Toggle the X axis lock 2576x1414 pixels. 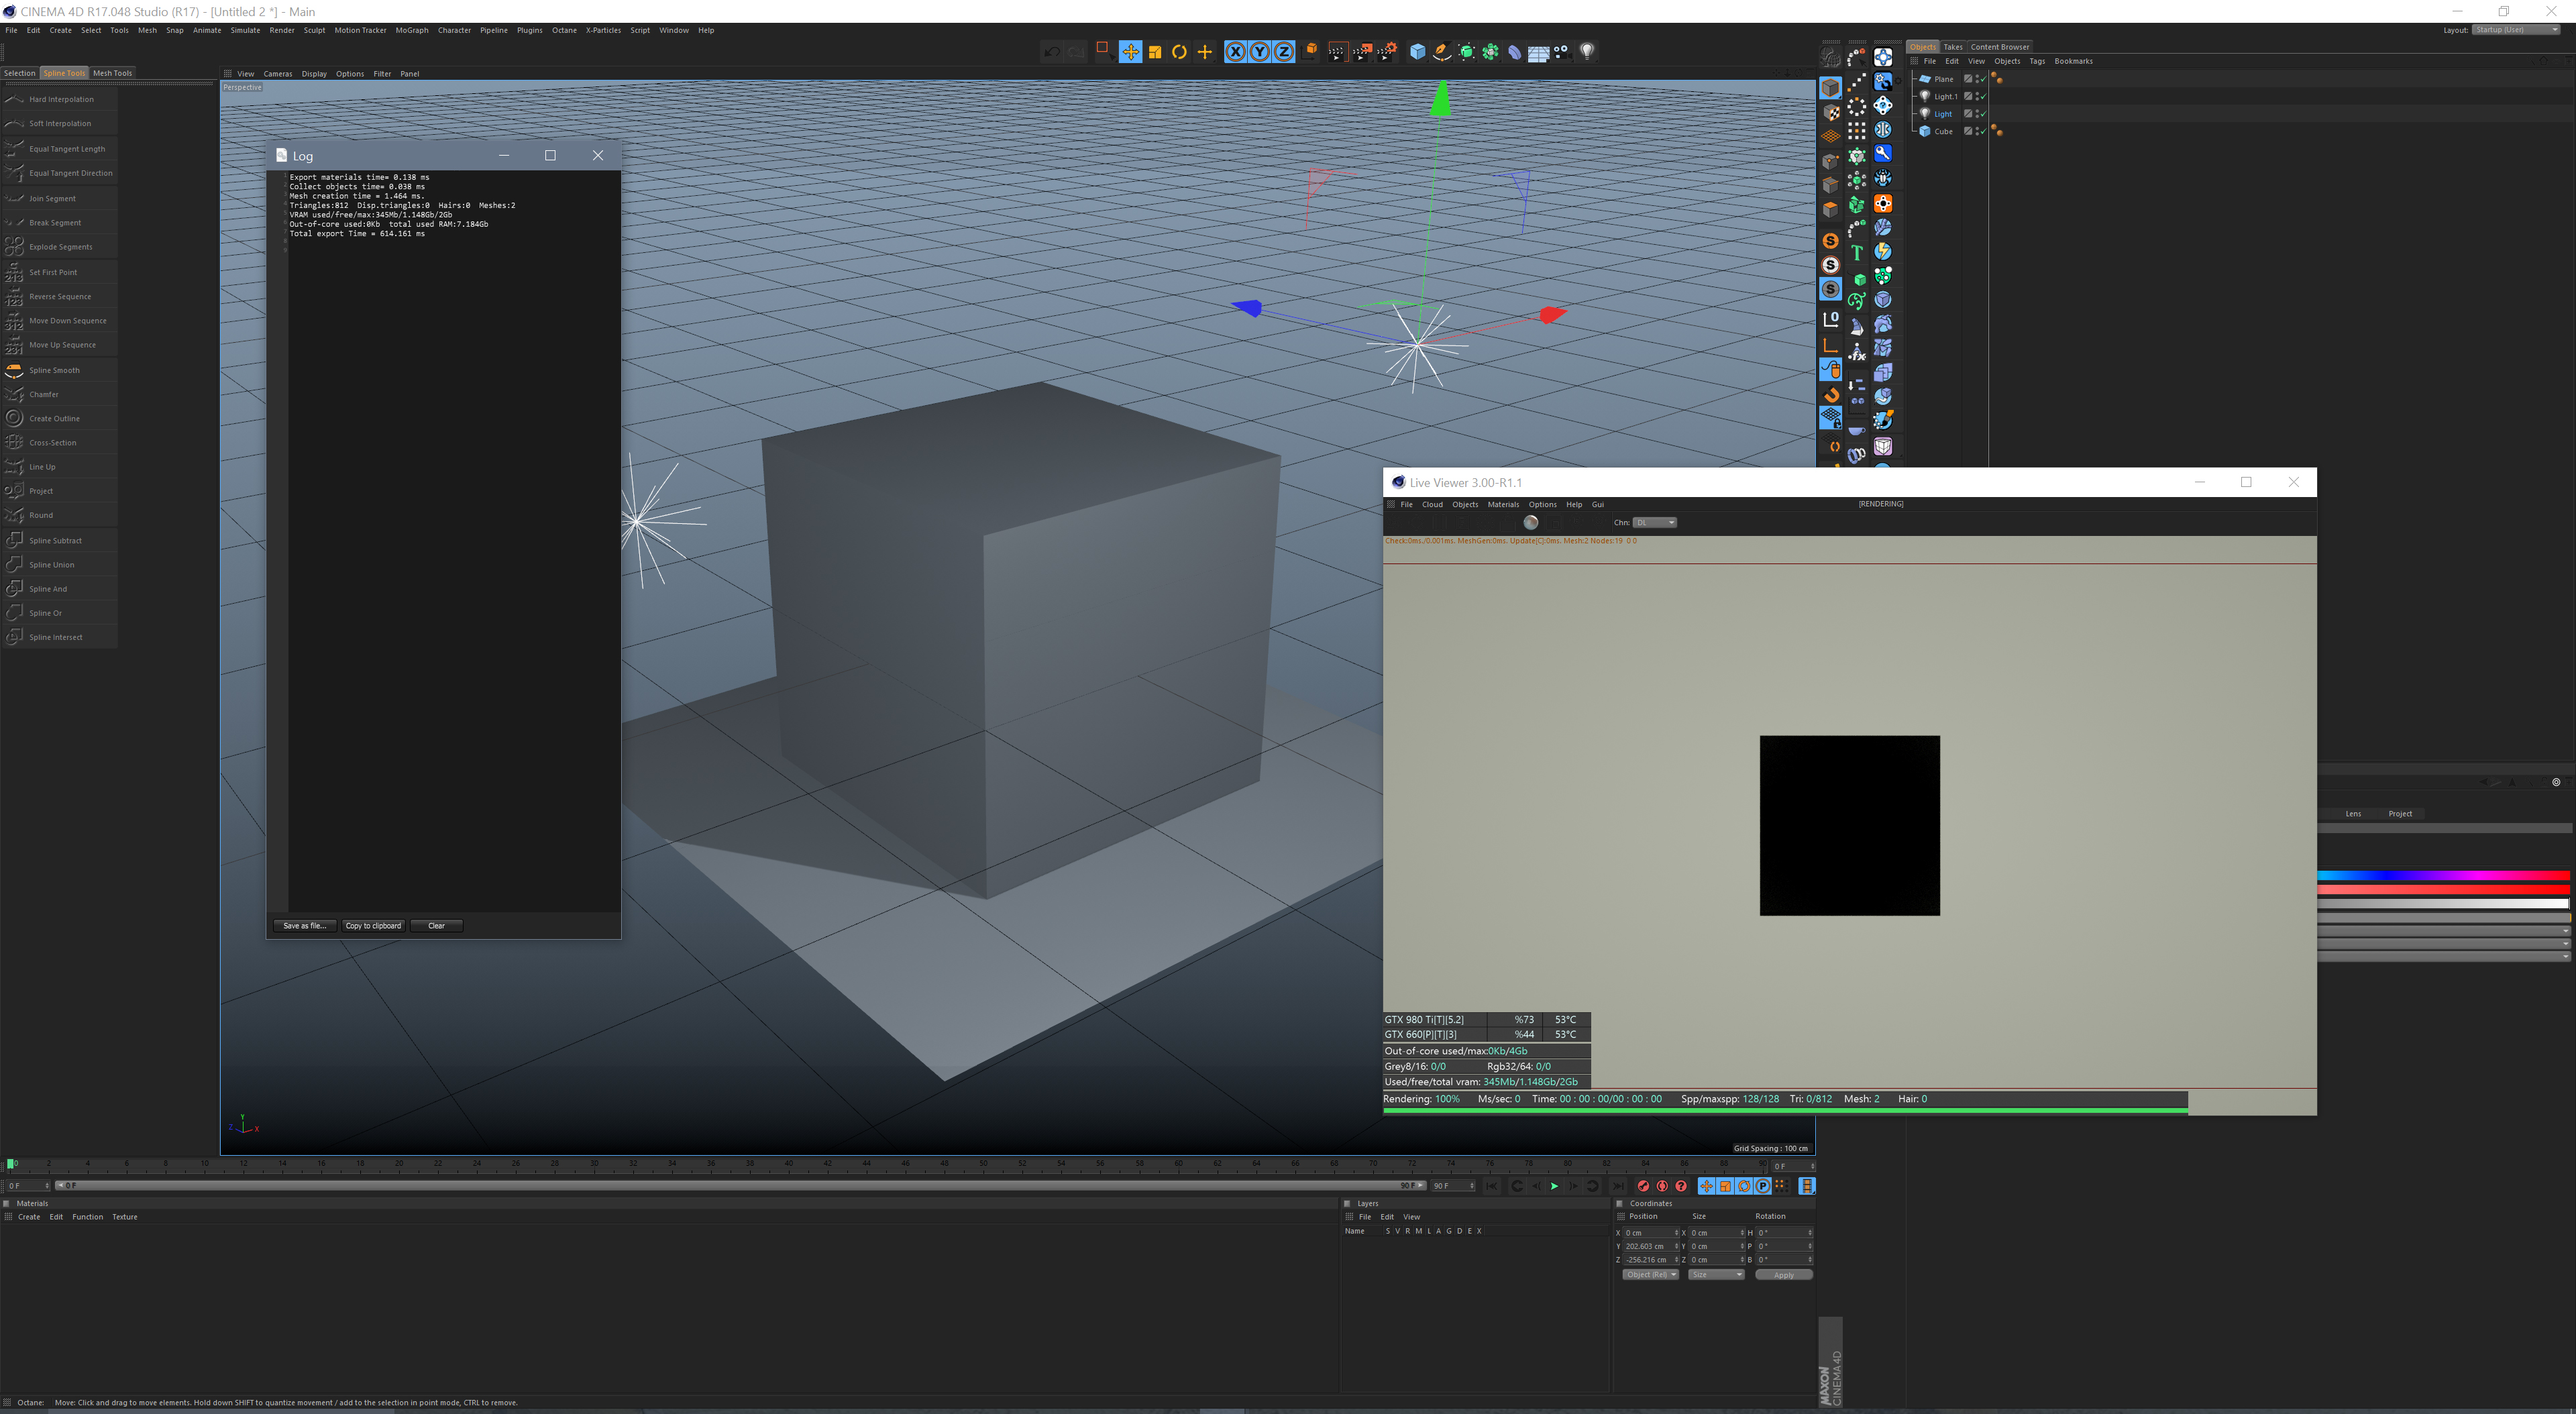point(1236,52)
